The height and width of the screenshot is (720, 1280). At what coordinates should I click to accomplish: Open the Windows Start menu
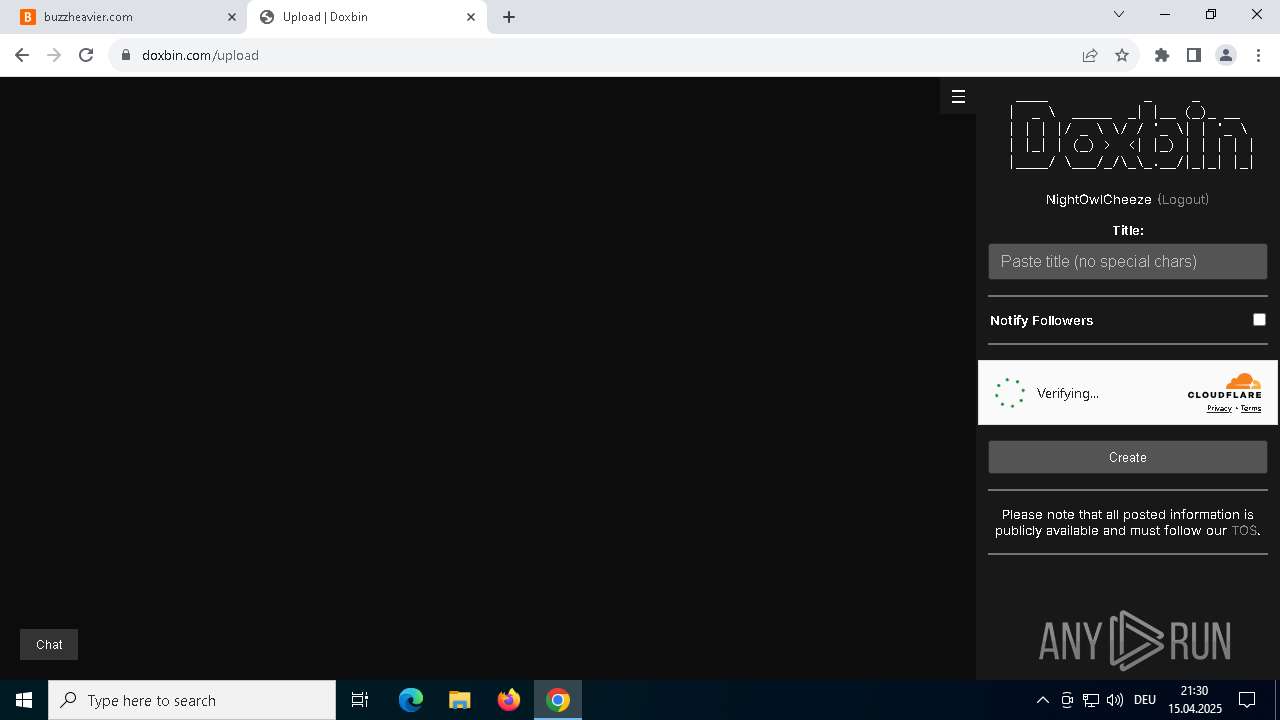[24, 700]
